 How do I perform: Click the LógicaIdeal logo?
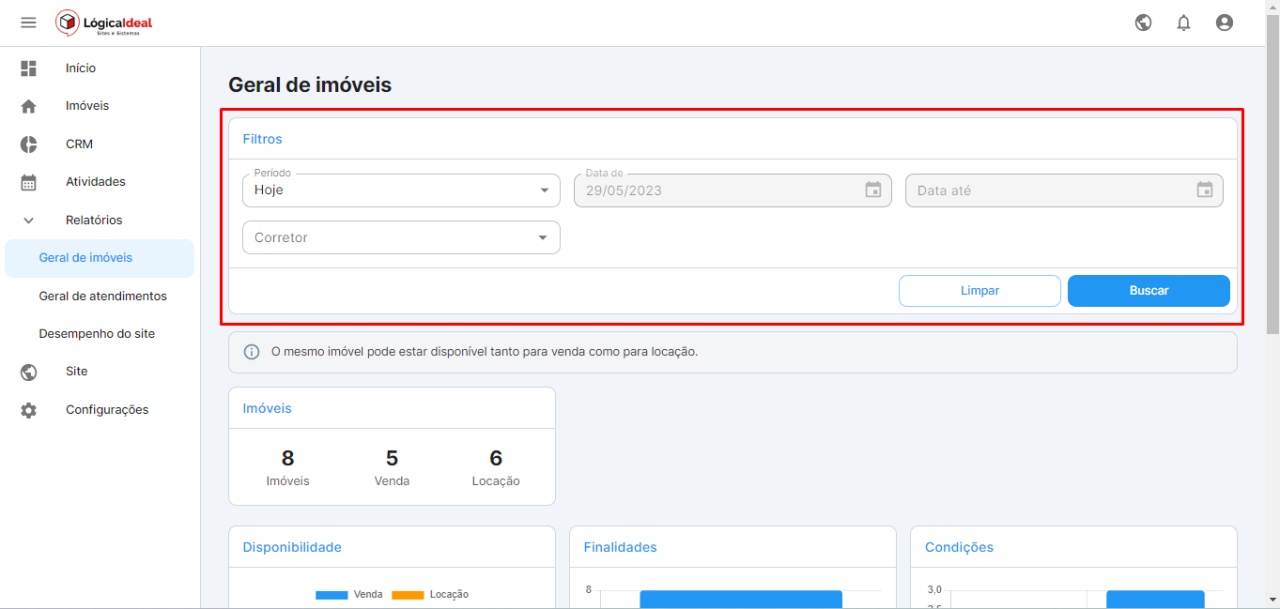pyautogui.click(x=105, y=23)
